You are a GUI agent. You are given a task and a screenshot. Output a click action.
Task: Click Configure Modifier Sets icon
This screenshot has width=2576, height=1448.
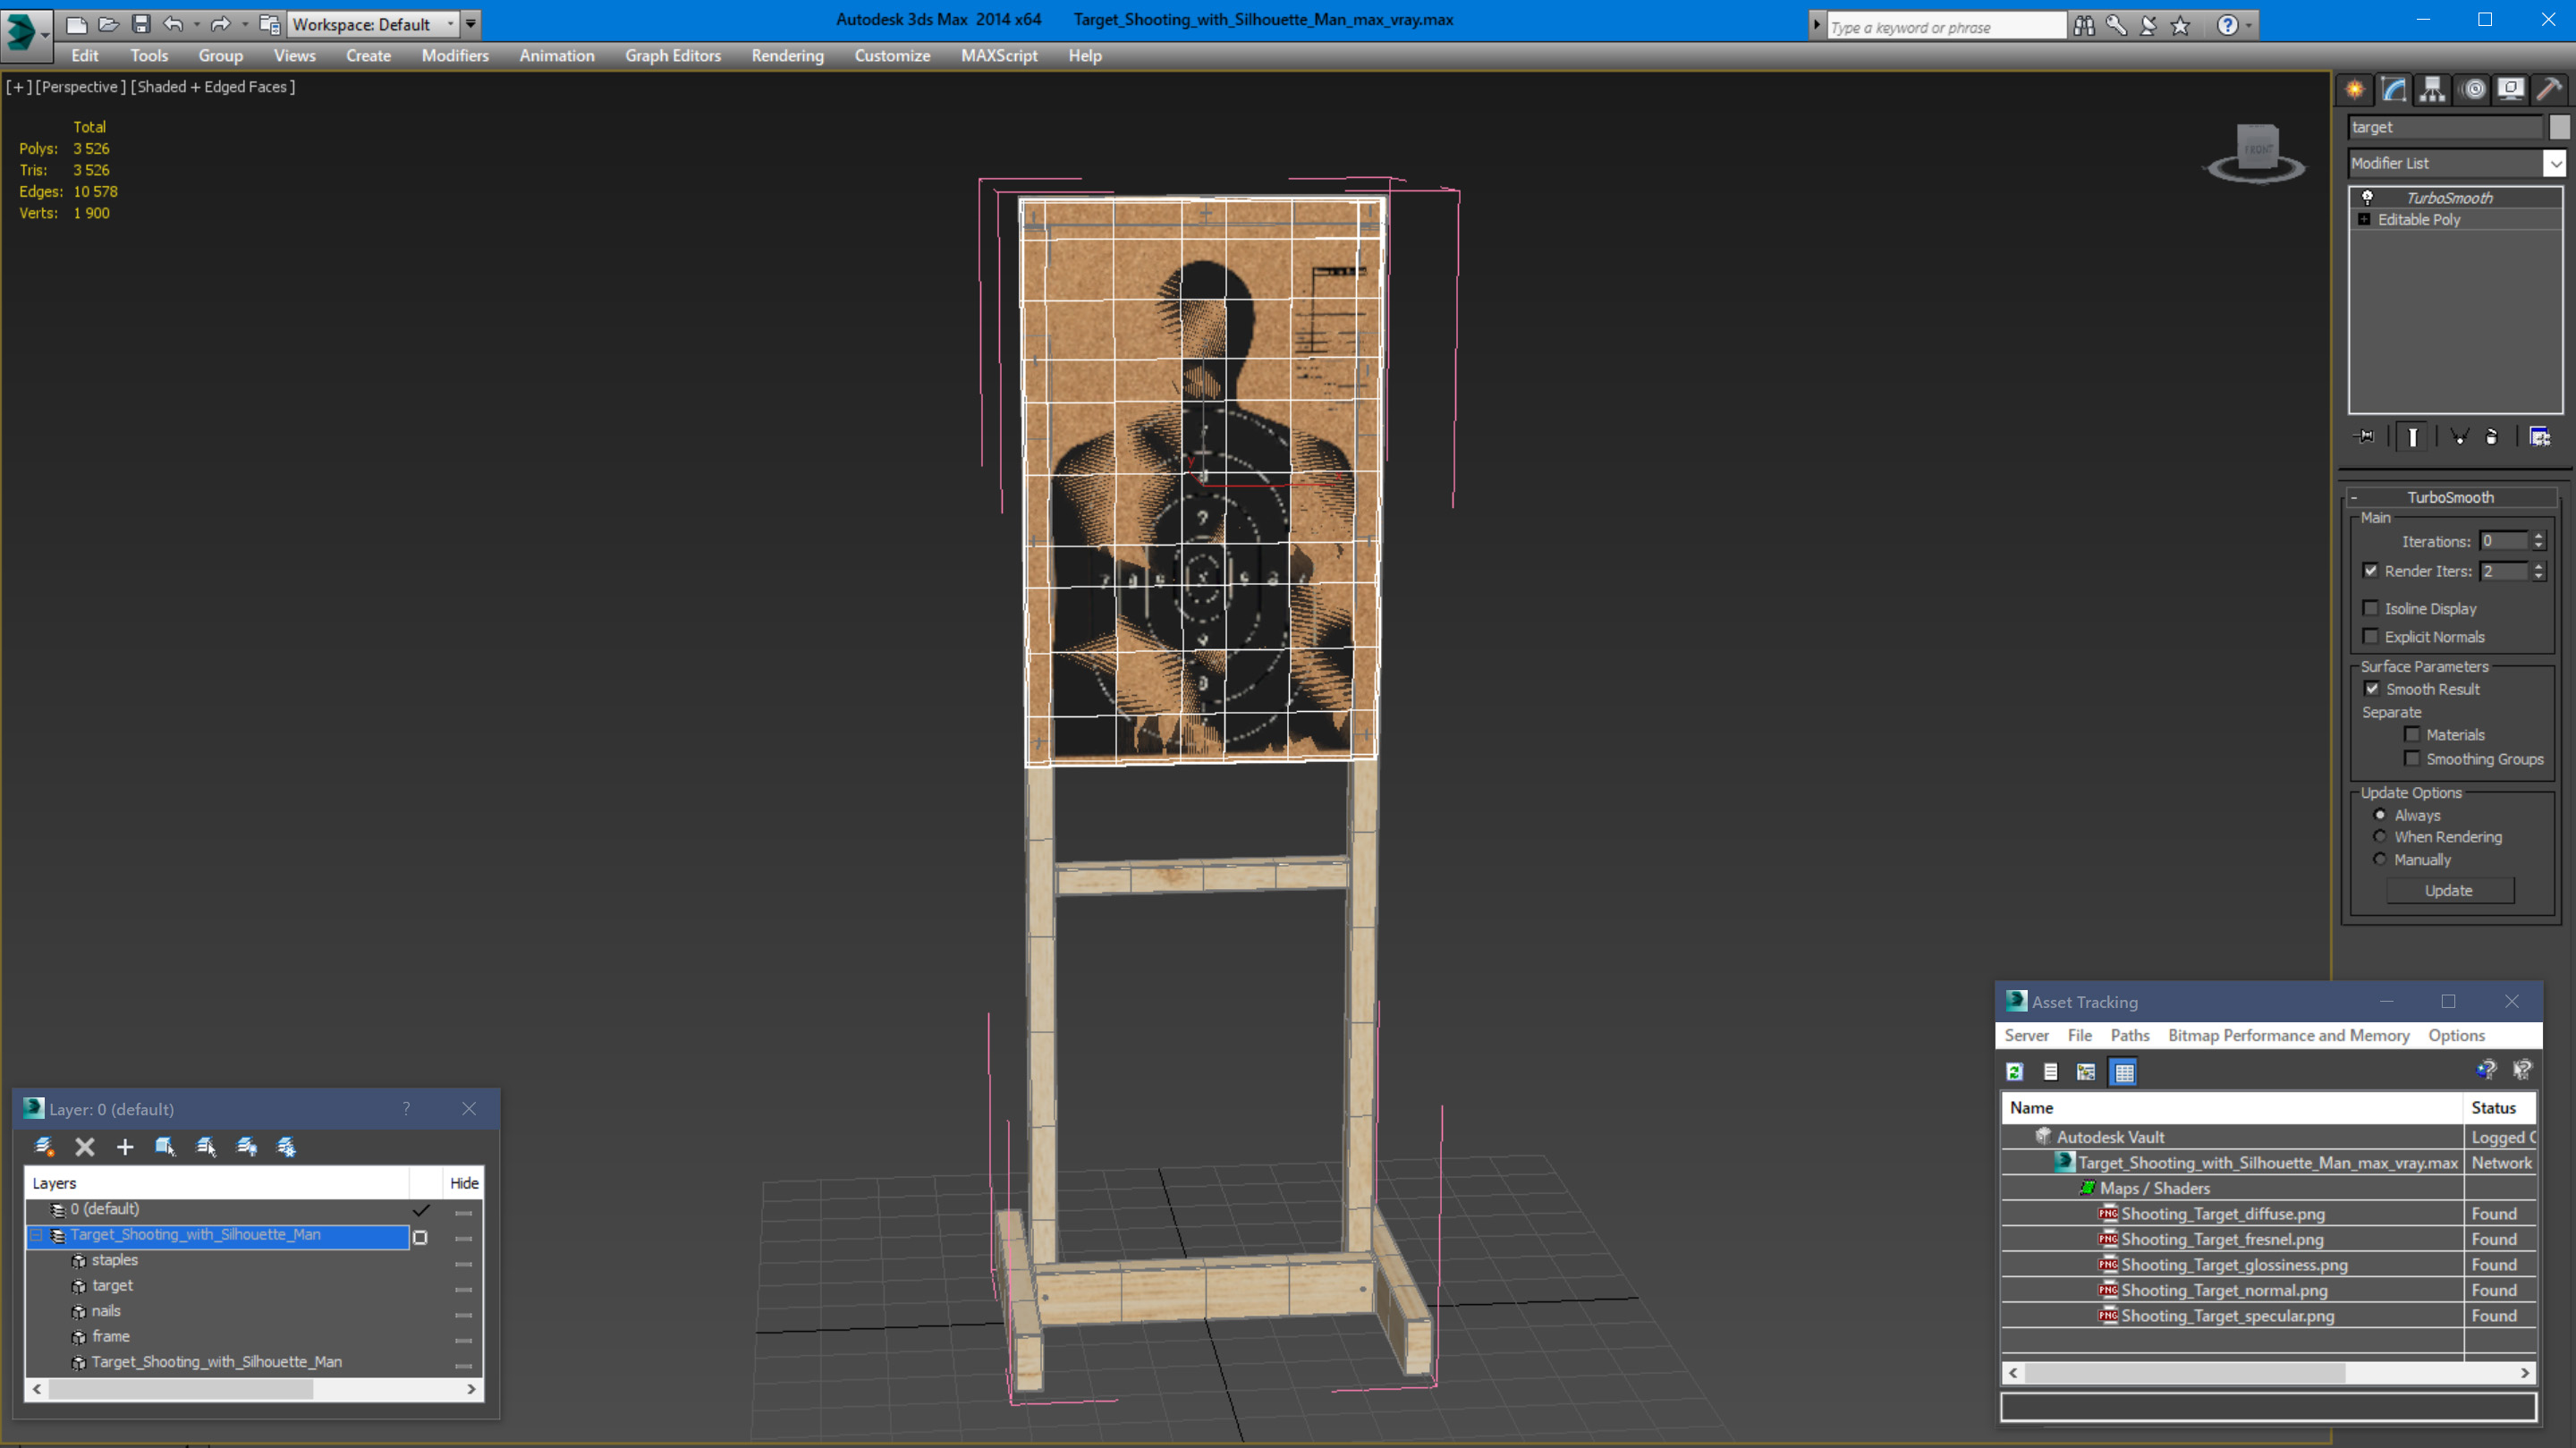pyautogui.click(x=2540, y=437)
